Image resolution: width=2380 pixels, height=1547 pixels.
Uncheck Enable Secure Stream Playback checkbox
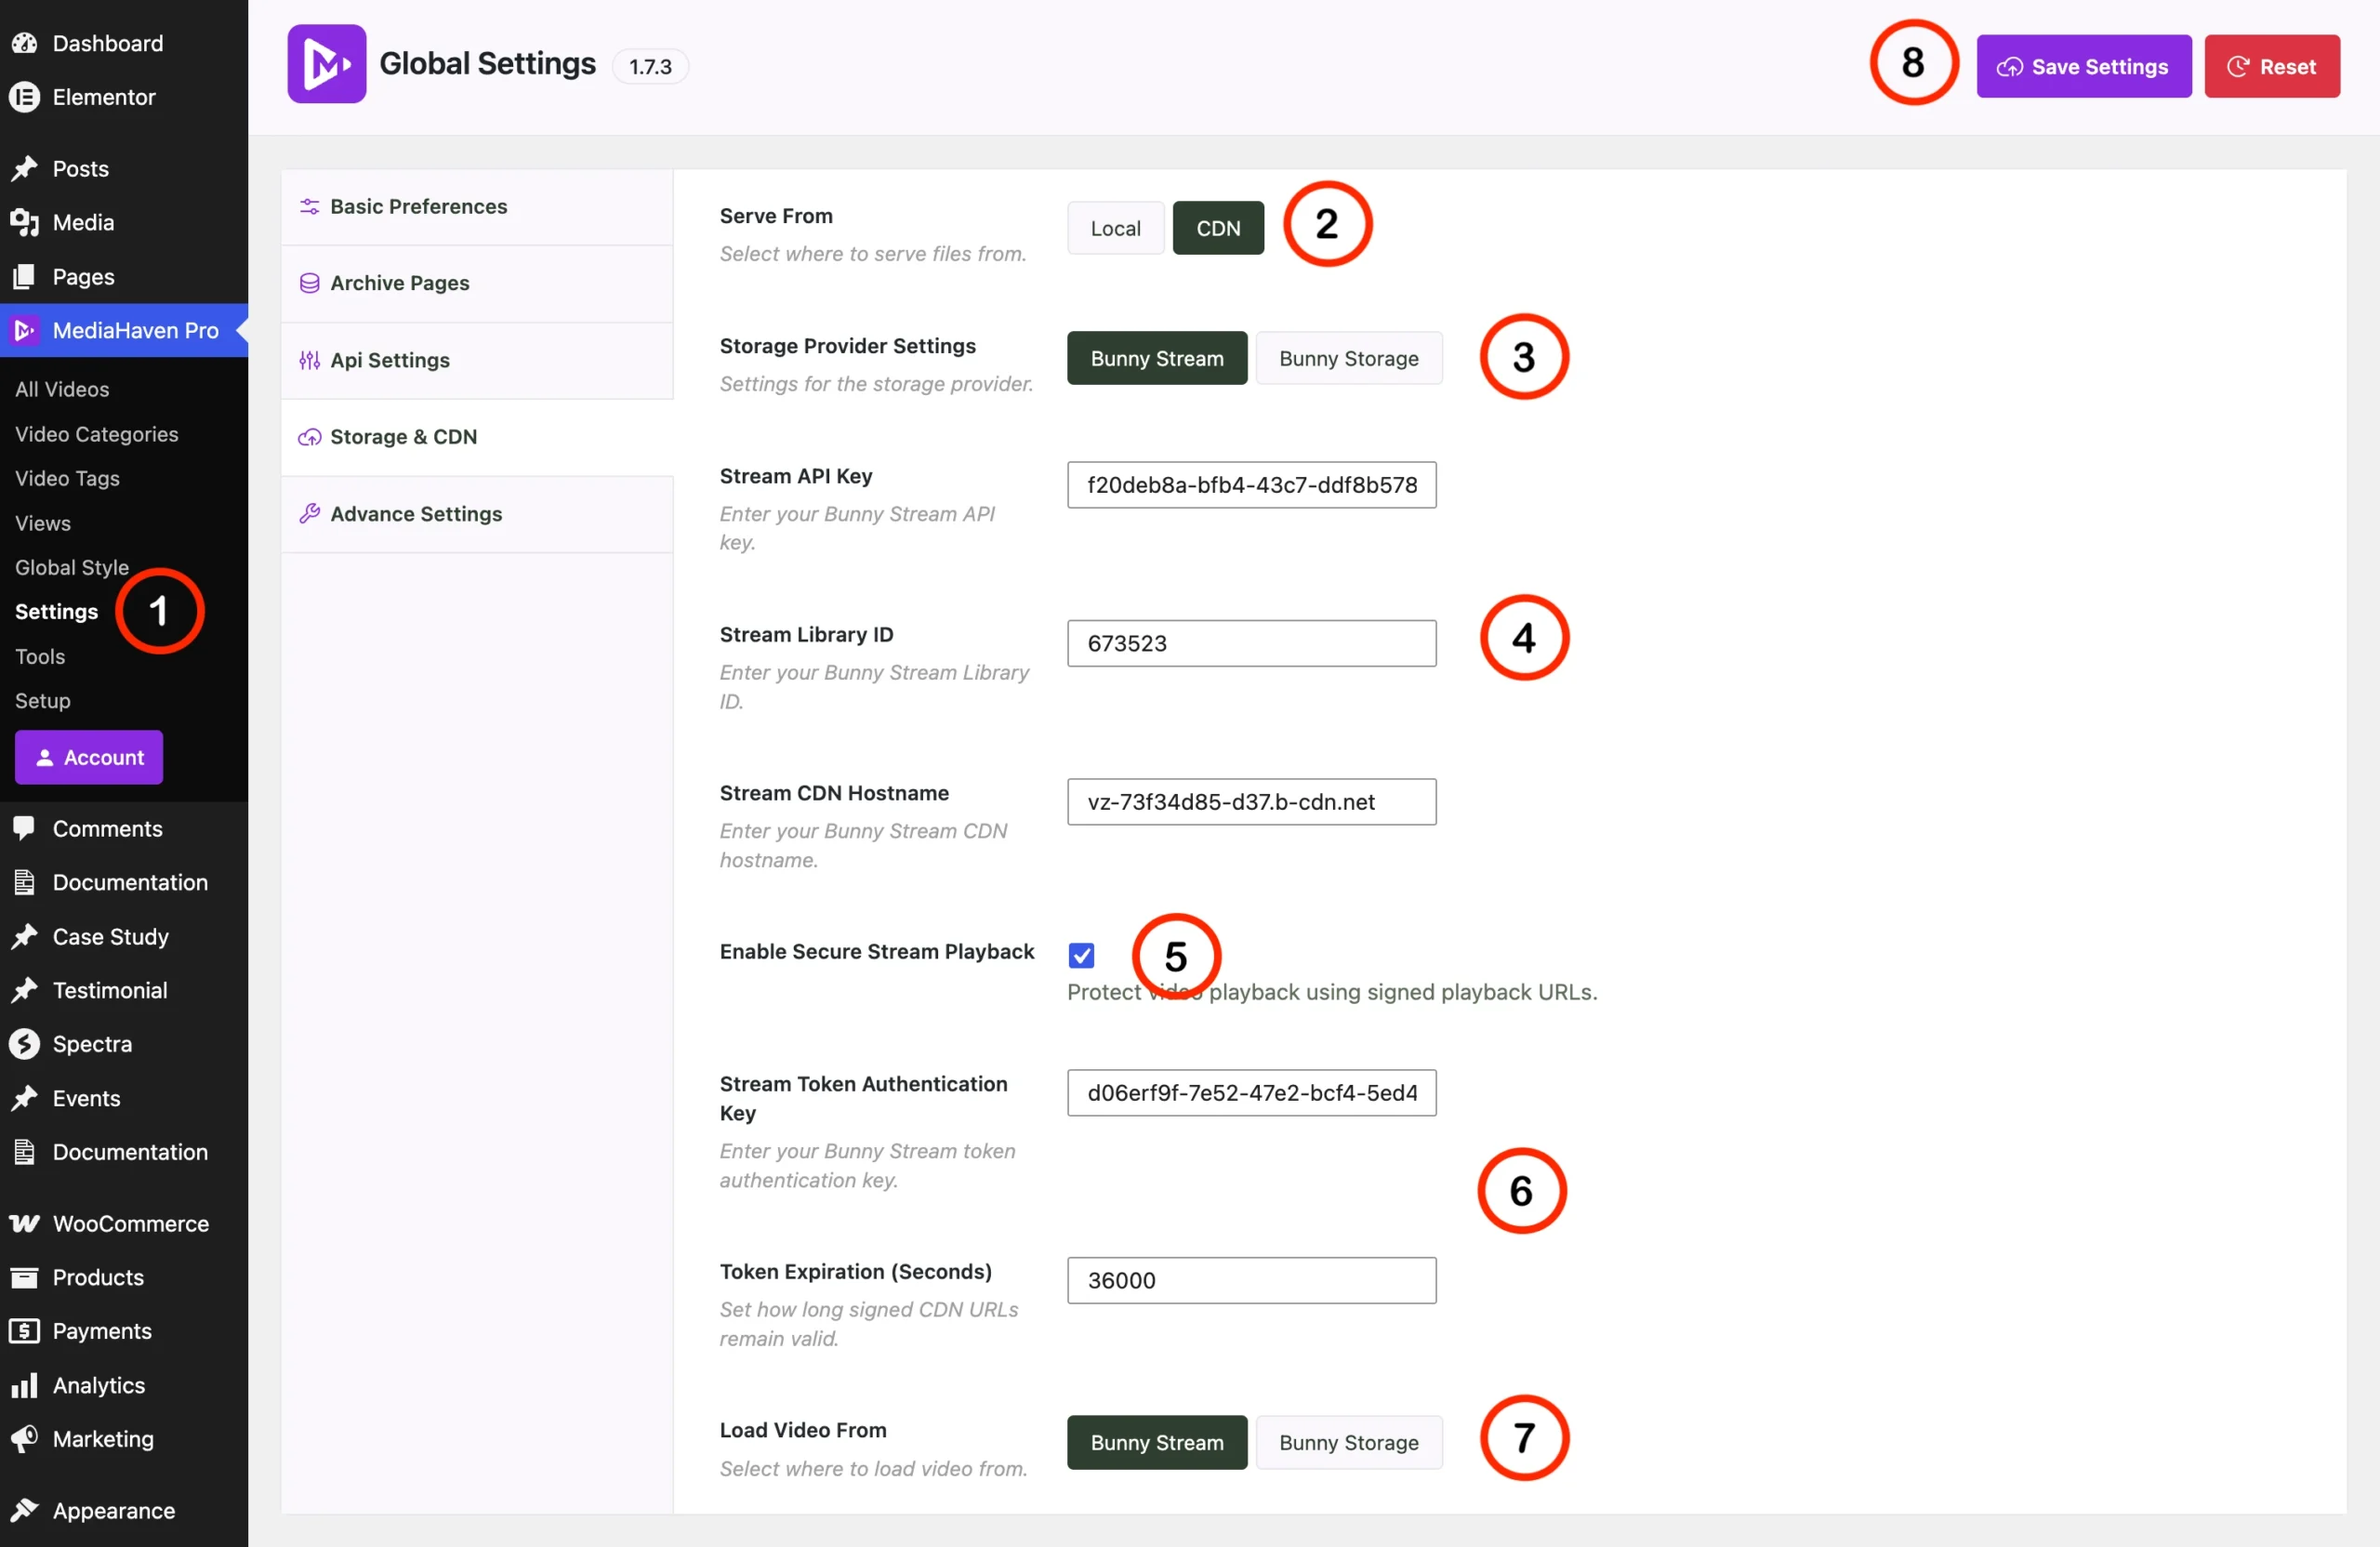pos(1081,955)
